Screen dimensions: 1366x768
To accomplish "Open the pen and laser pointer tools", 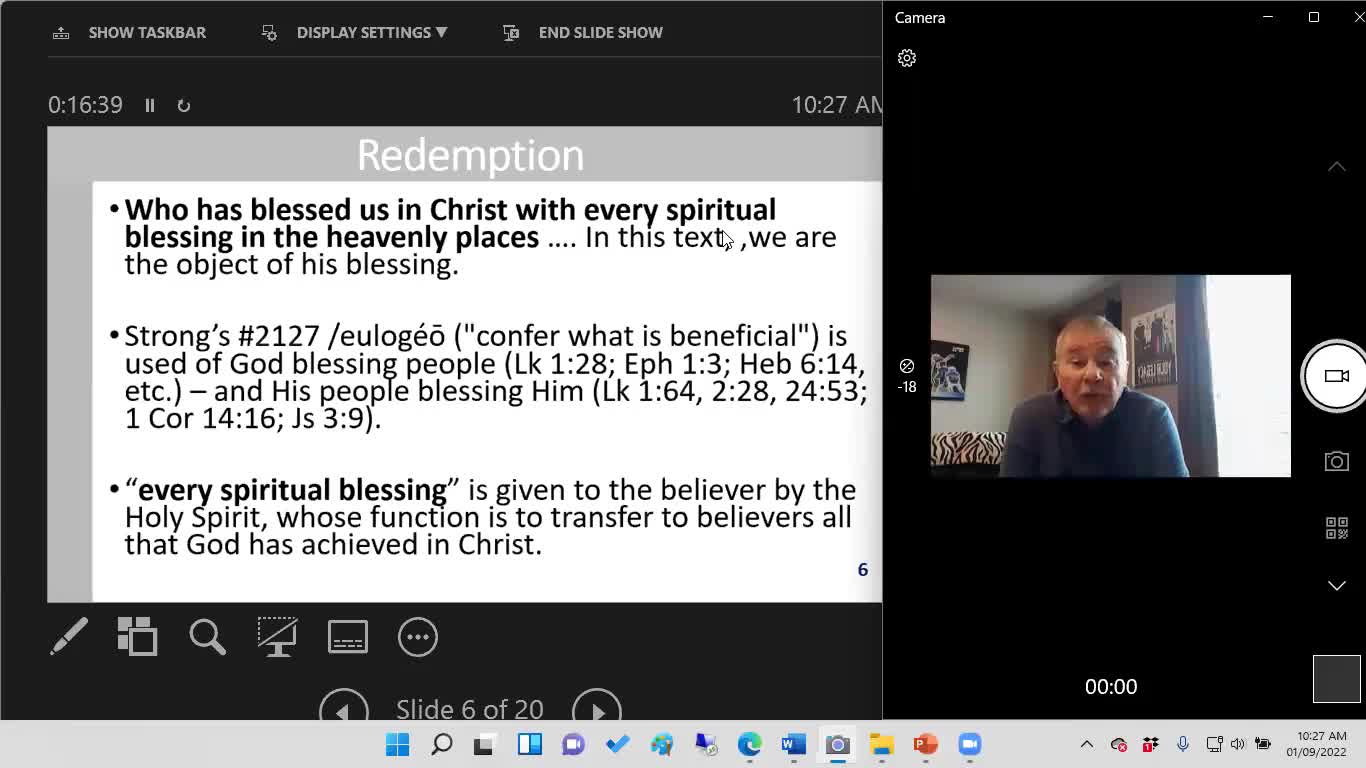I will tap(69, 637).
